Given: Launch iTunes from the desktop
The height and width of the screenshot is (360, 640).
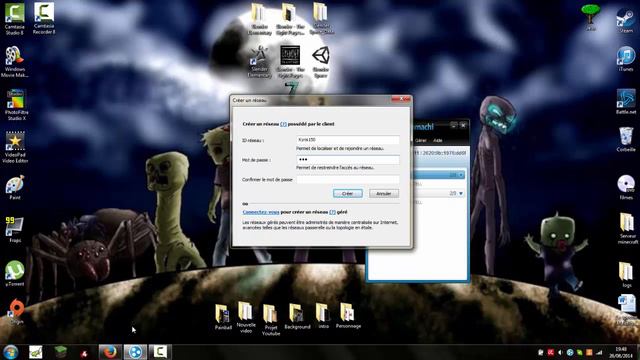Looking at the screenshot, I should click(x=626, y=59).
